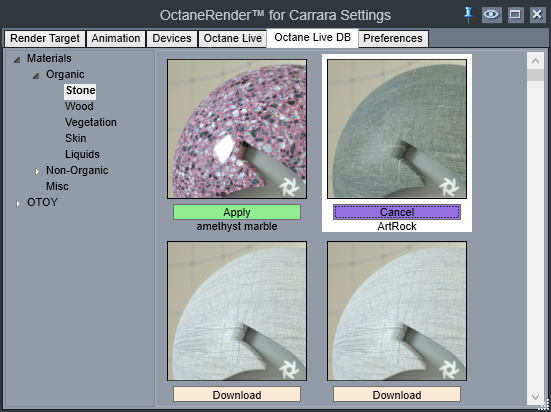Select the Stone category
The image size is (551, 412).
pyautogui.click(x=80, y=91)
